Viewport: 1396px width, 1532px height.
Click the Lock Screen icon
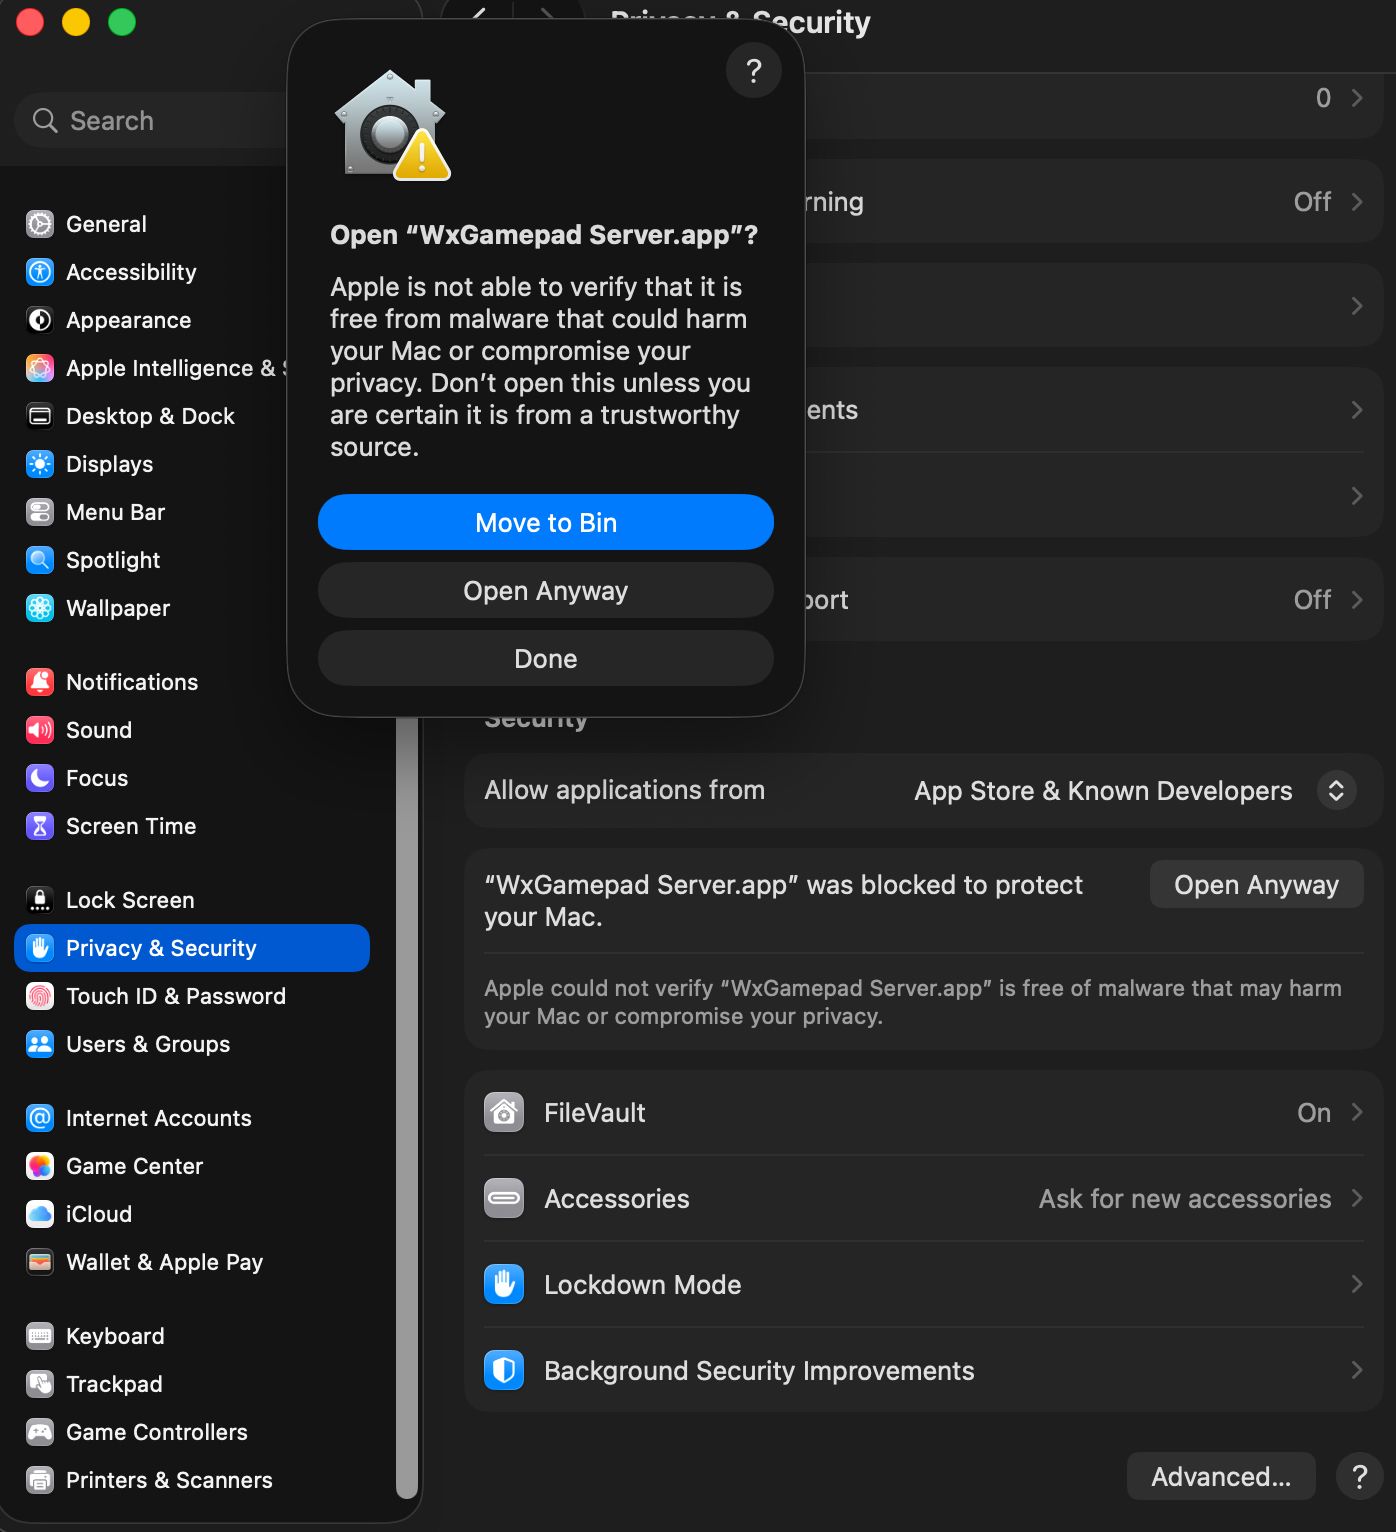pos(40,900)
